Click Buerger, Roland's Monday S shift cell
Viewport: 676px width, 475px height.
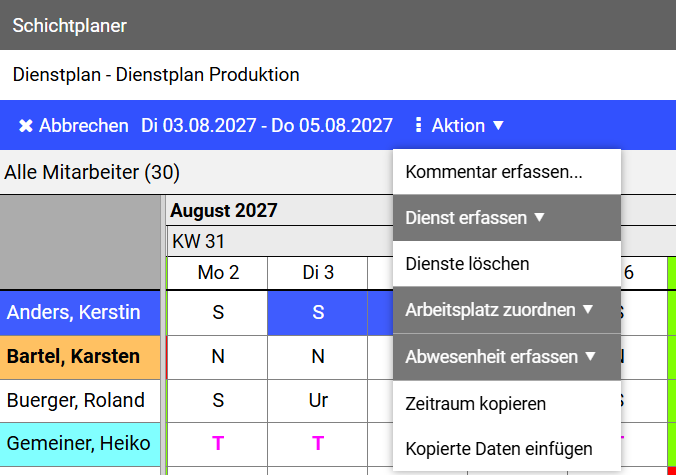[218, 401]
